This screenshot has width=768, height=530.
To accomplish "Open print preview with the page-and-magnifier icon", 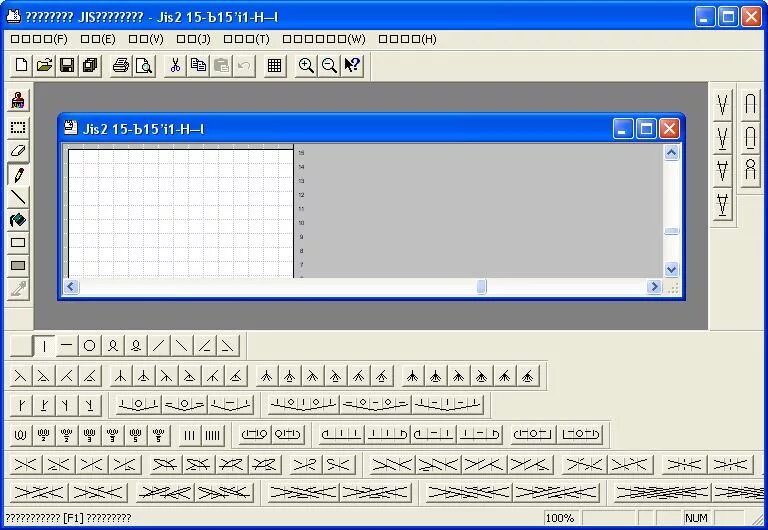I will [144, 65].
